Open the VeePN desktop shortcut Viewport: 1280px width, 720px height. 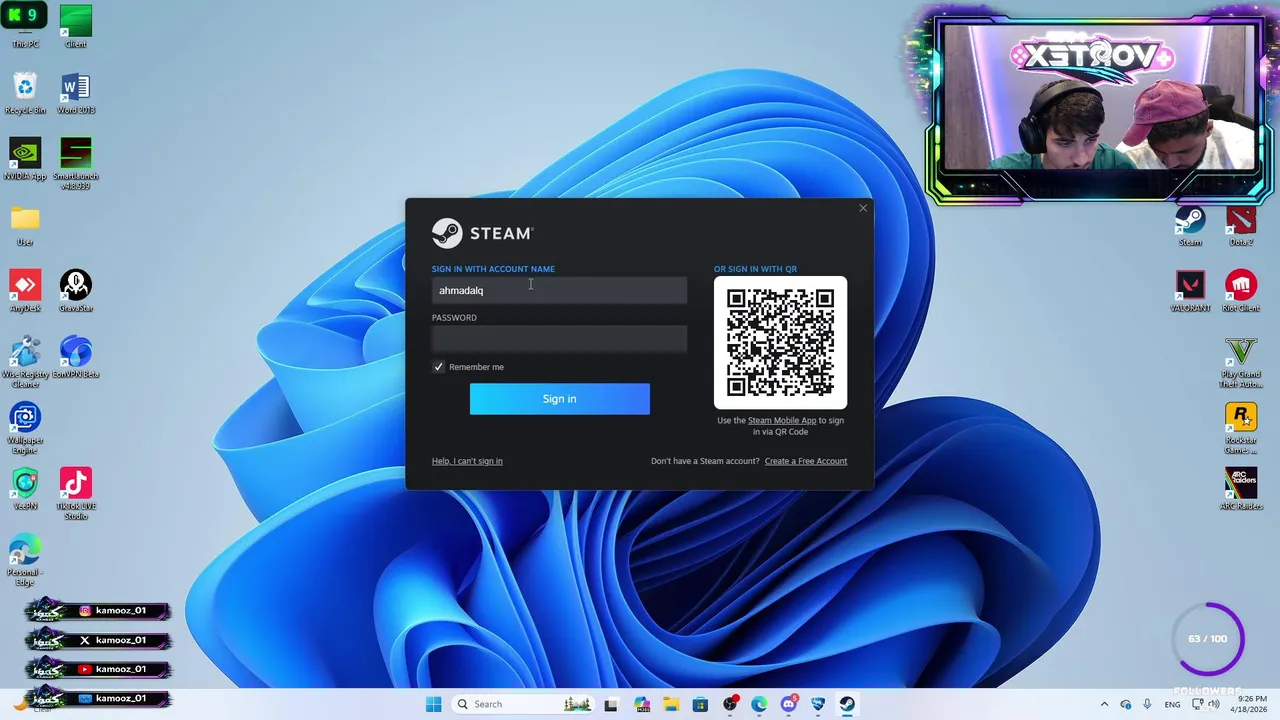pyautogui.click(x=25, y=488)
